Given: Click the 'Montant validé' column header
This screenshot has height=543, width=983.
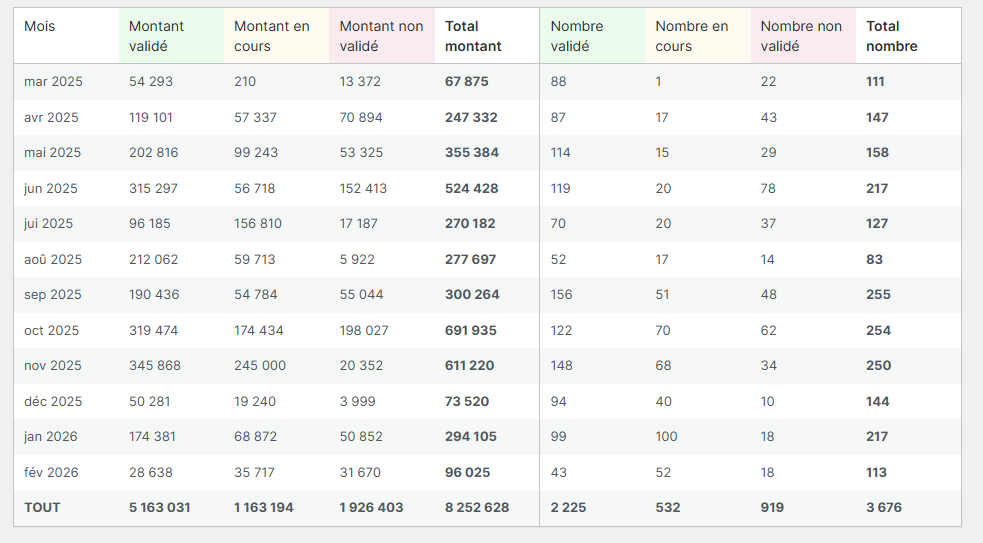Looking at the screenshot, I should (157, 36).
